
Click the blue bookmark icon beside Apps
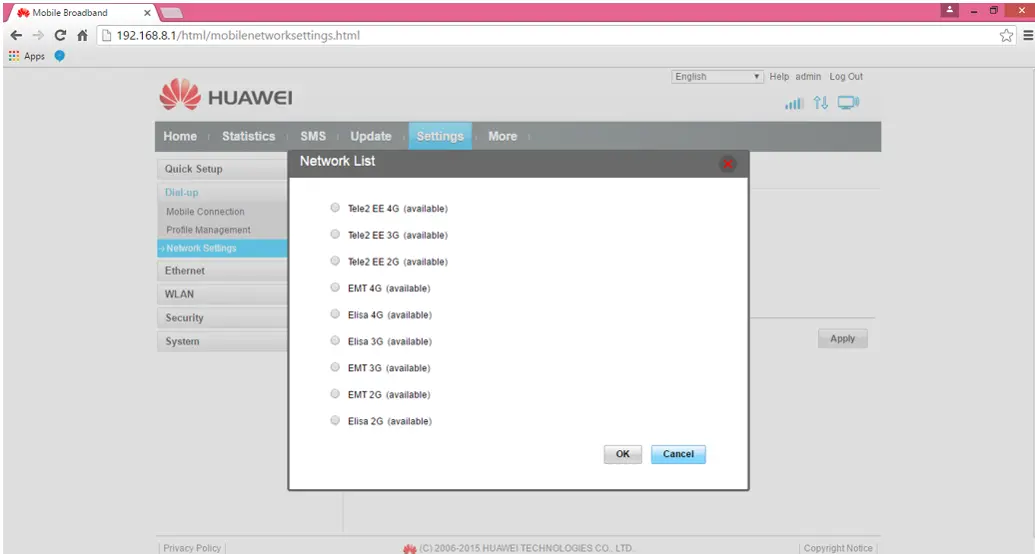click(x=59, y=56)
